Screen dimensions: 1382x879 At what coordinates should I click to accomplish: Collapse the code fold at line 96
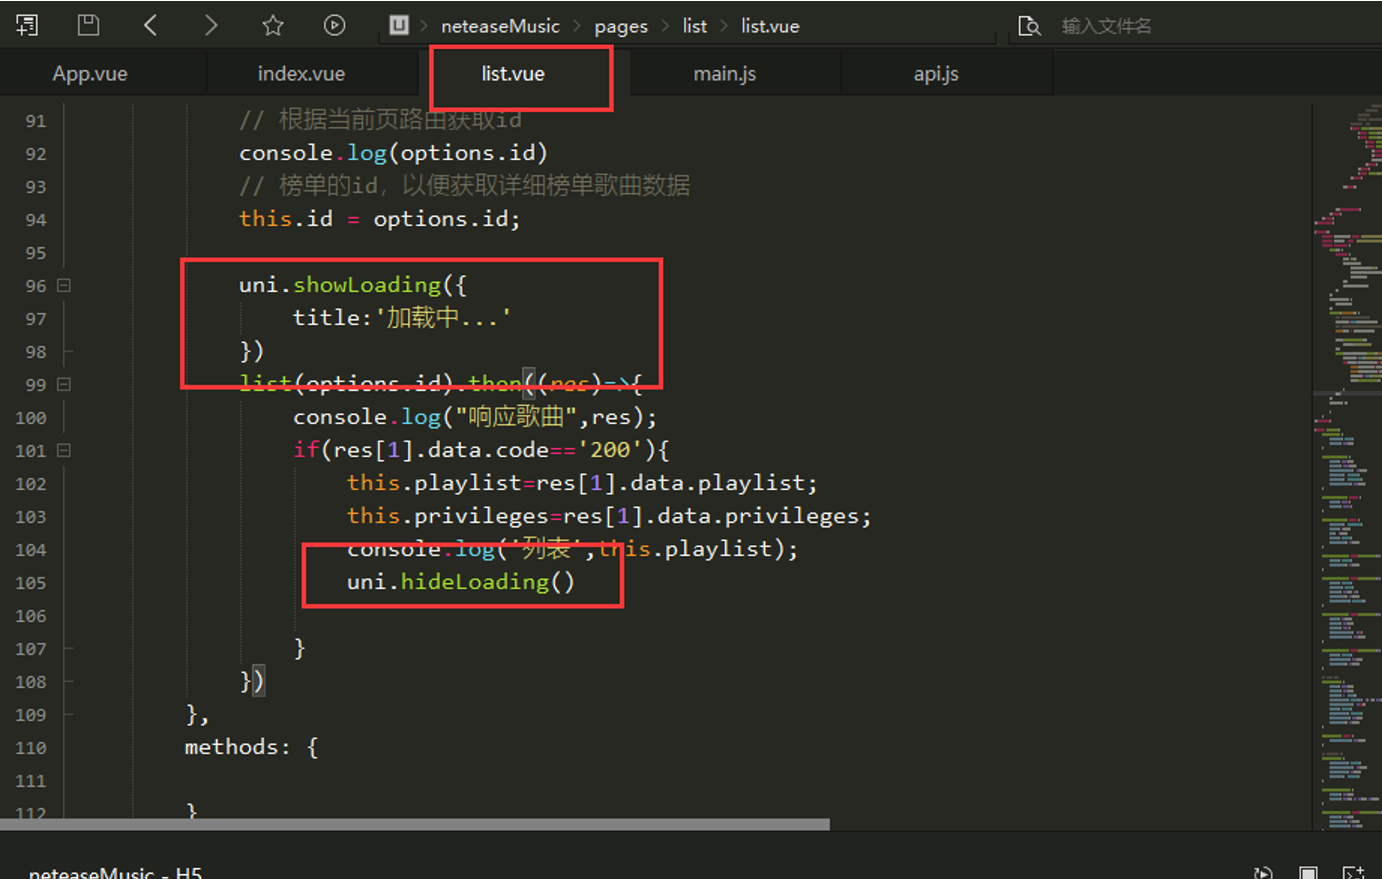64,285
